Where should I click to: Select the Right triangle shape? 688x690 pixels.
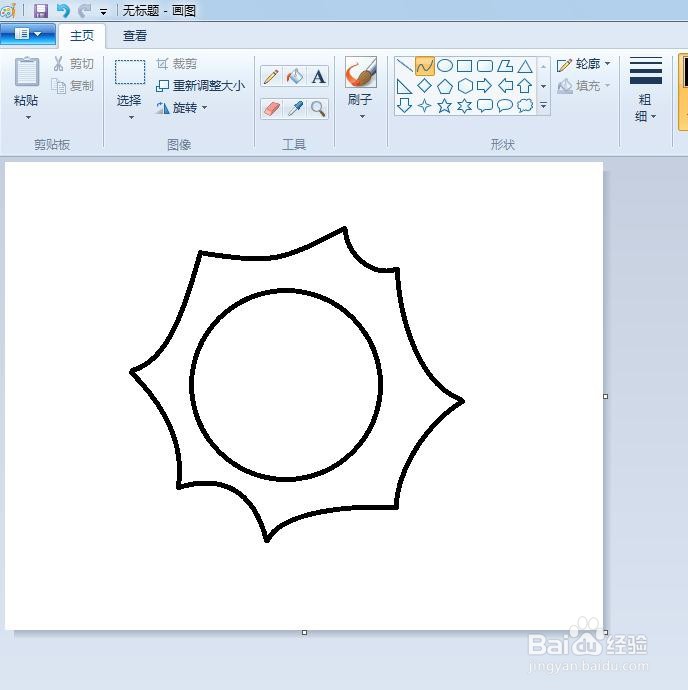[404, 86]
